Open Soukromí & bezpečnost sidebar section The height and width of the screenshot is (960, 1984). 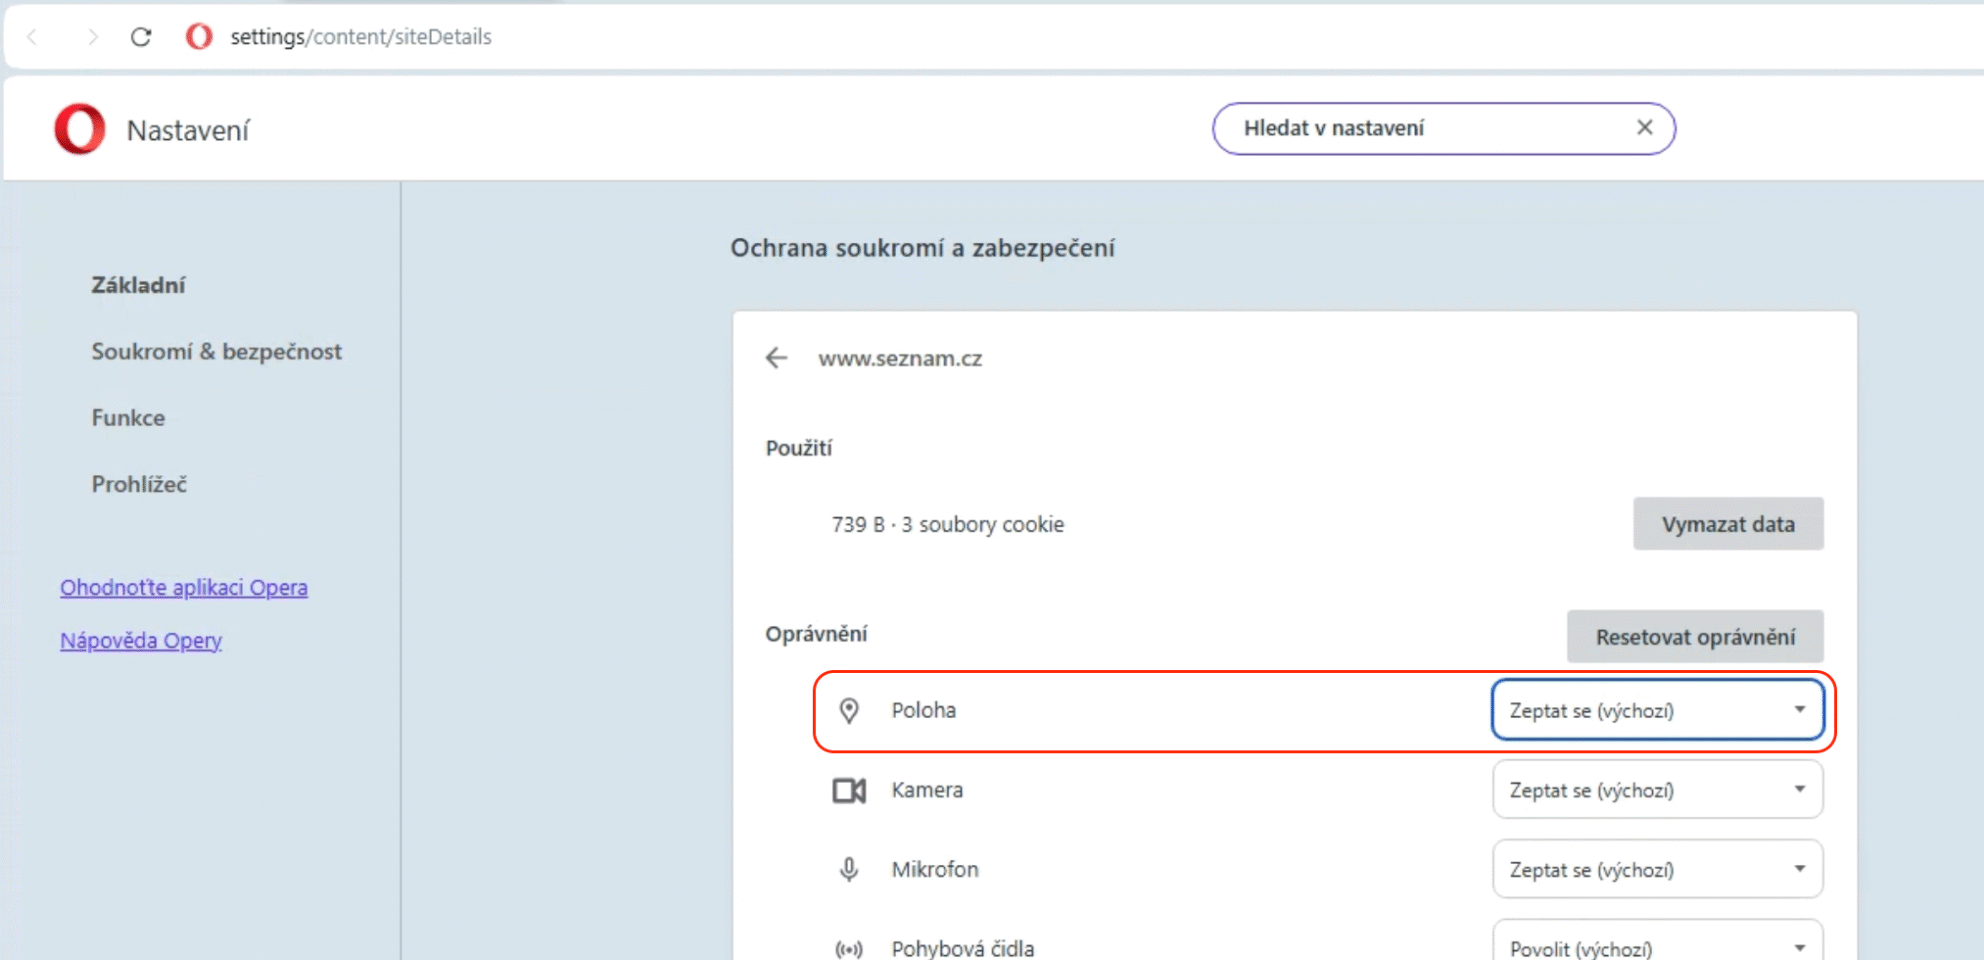(216, 352)
